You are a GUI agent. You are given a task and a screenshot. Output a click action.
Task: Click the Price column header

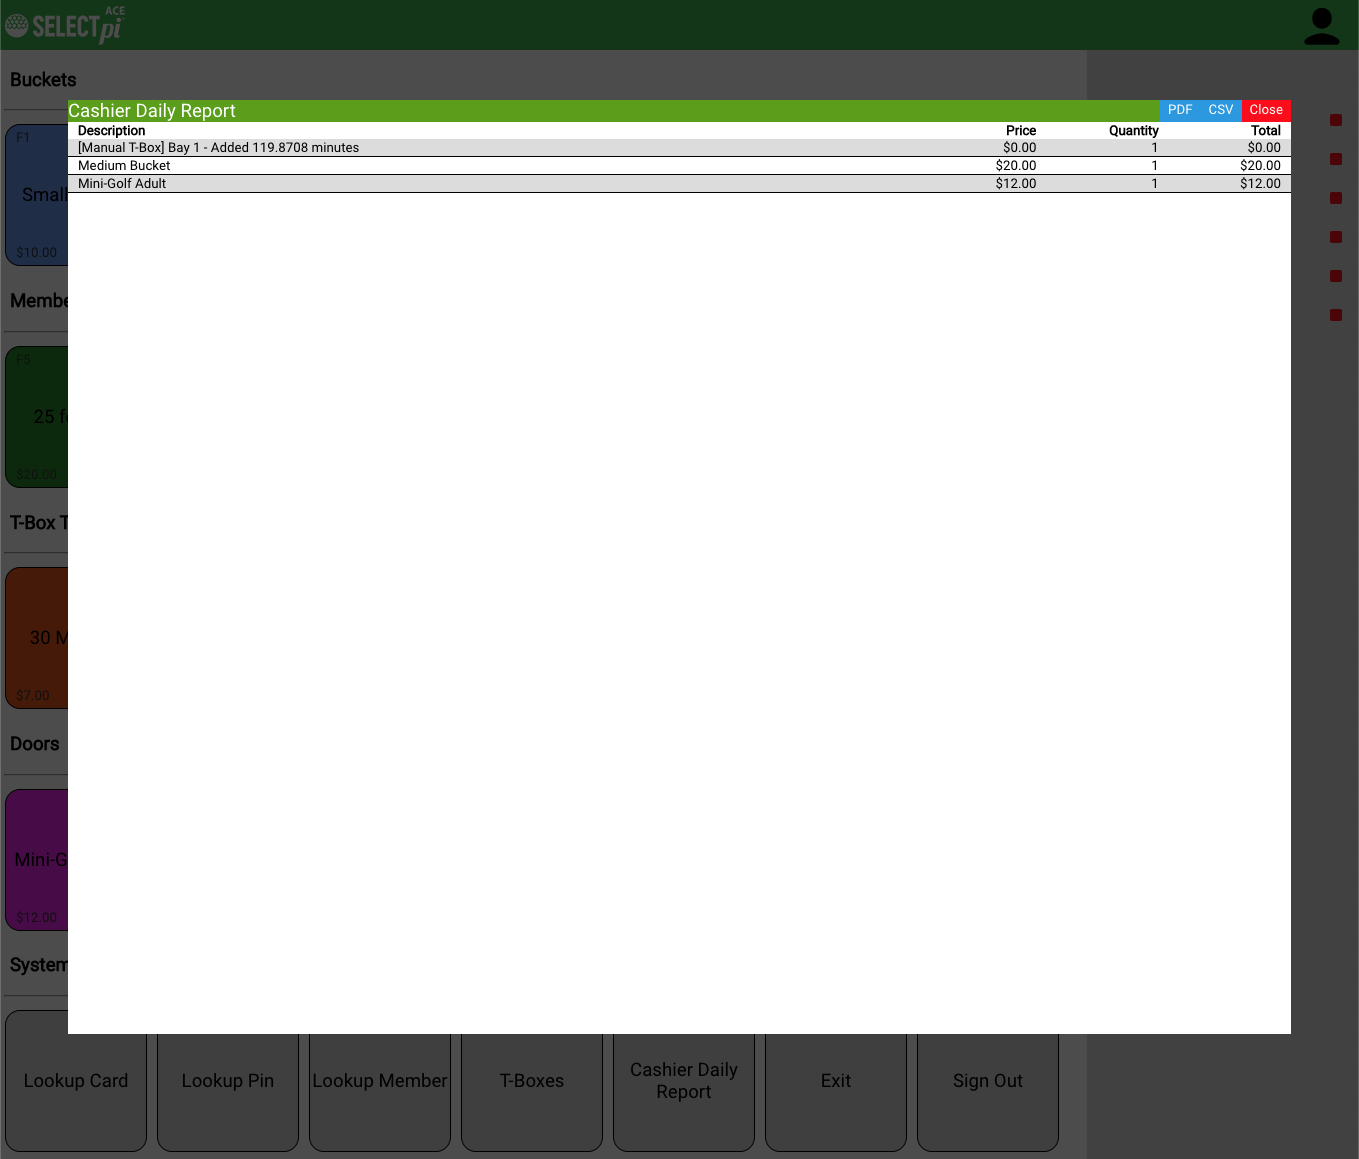click(1021, 131)
